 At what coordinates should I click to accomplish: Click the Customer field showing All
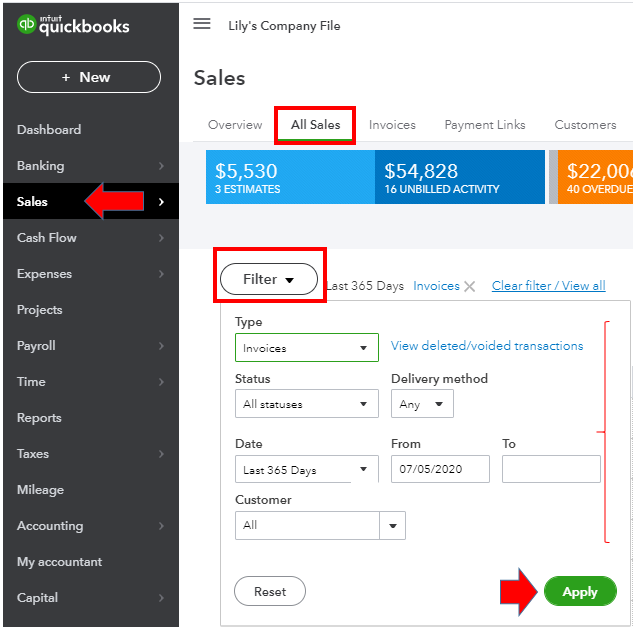pos(307,525)
